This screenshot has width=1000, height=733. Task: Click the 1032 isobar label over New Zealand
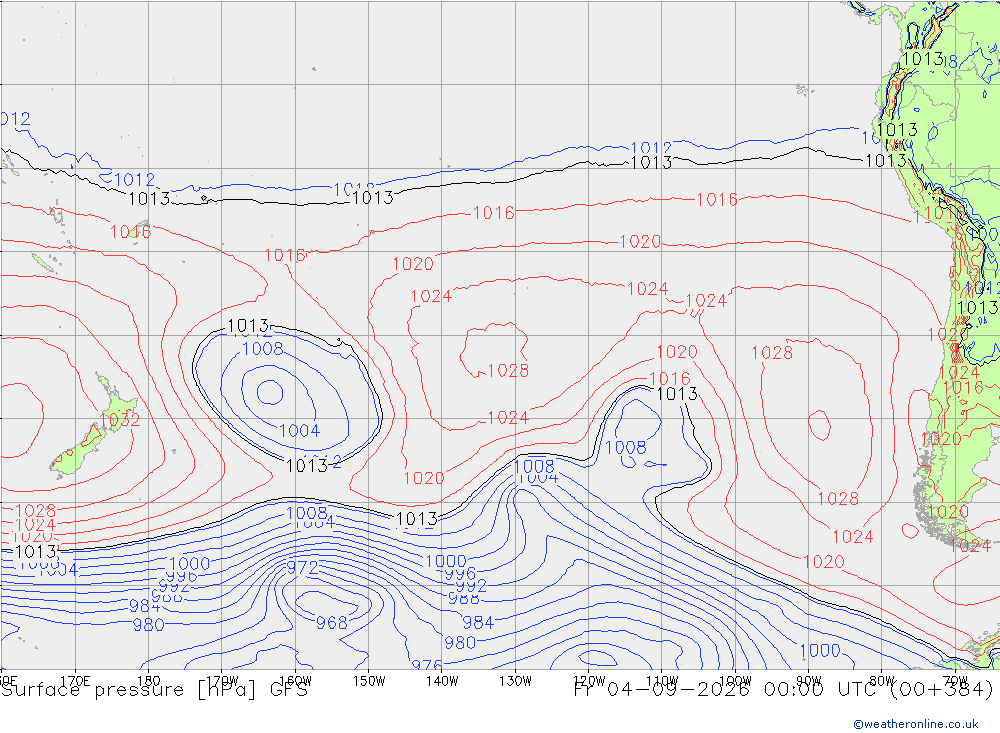pos(119,420)
